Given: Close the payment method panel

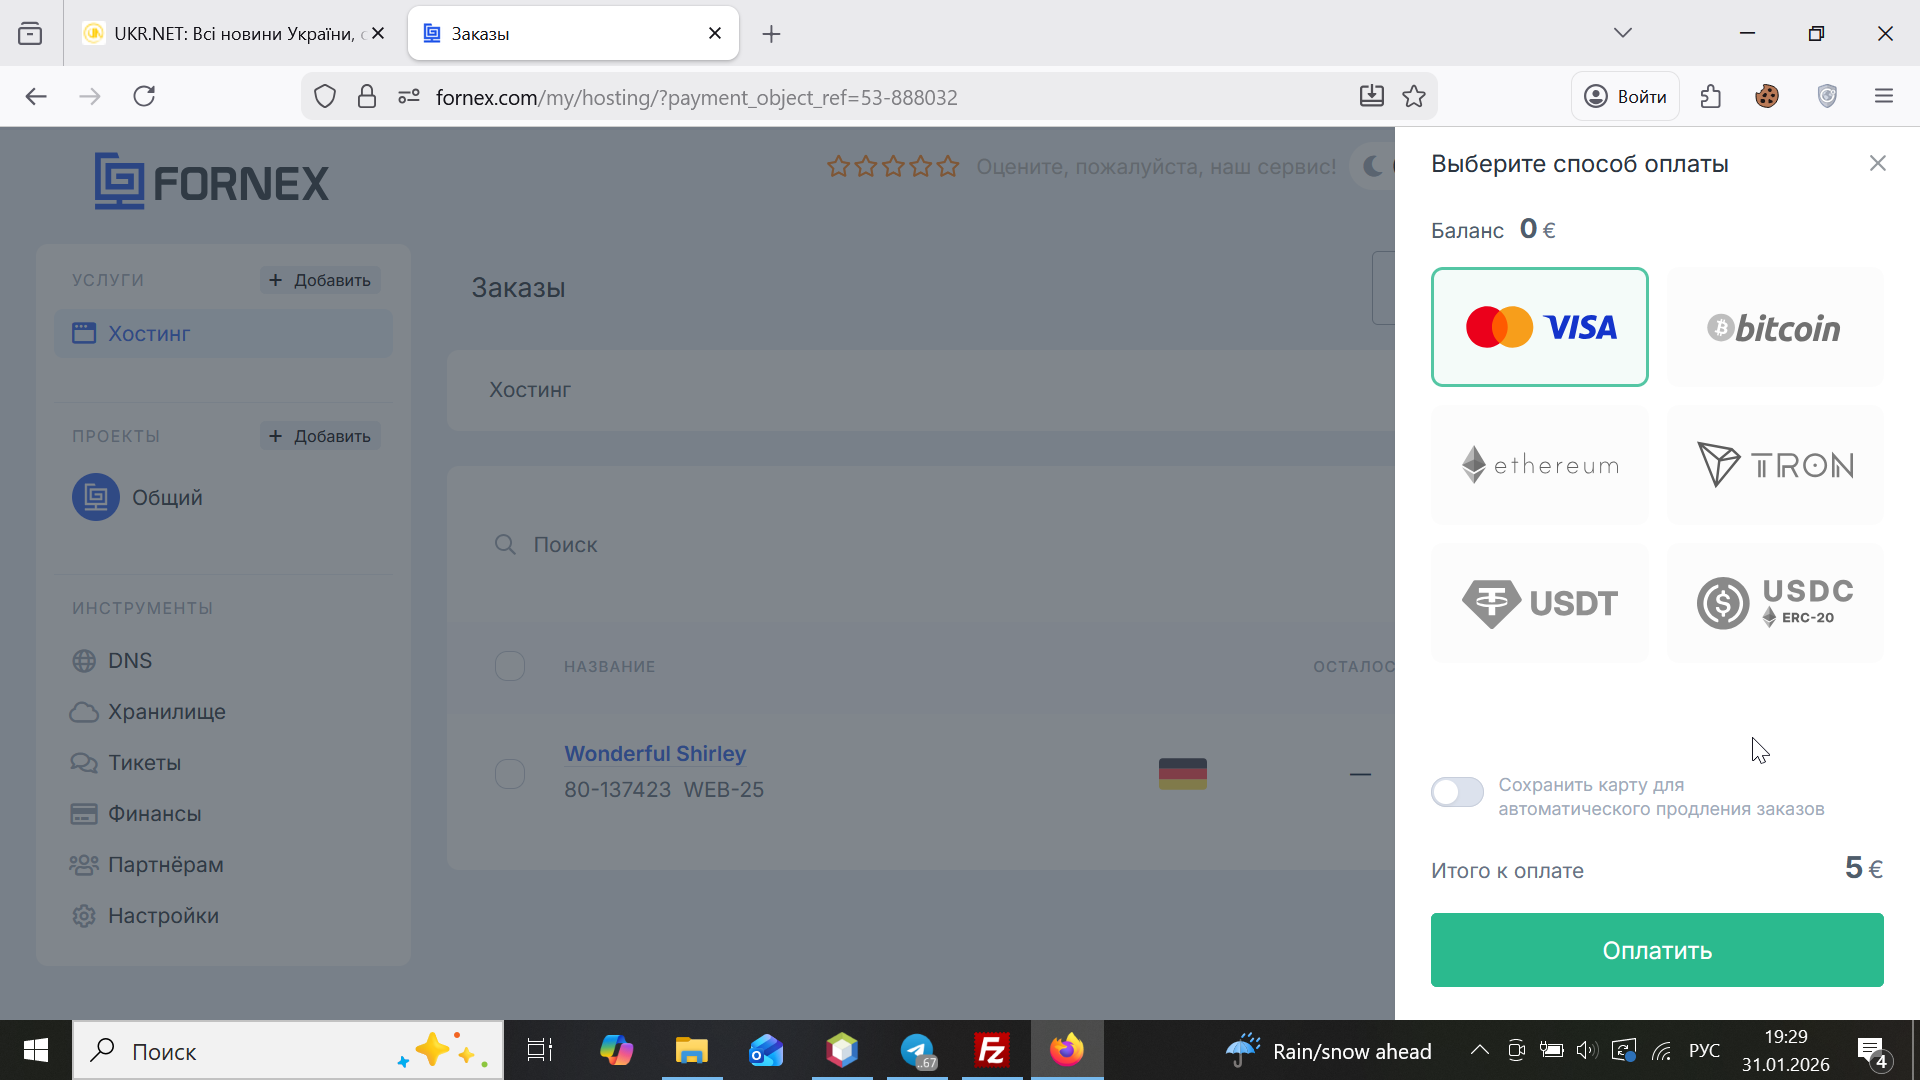Looking at the screenshot, I should click(1877, 163).
